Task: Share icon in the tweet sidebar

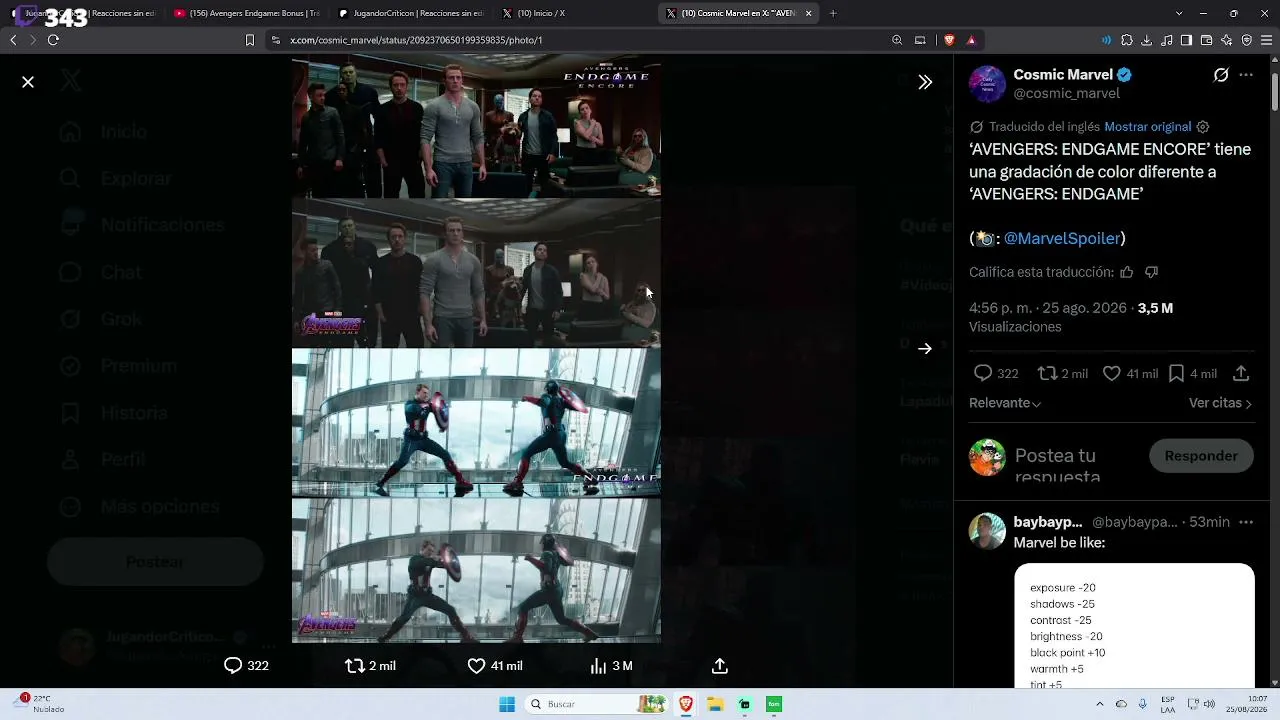Action: [x=1241, y=373]
